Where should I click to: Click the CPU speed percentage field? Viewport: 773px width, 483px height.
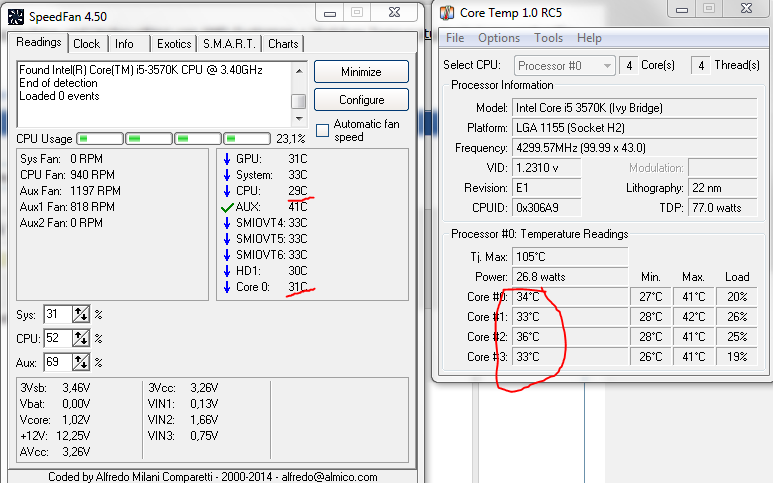pyautogui.click(x=58, y=338)
